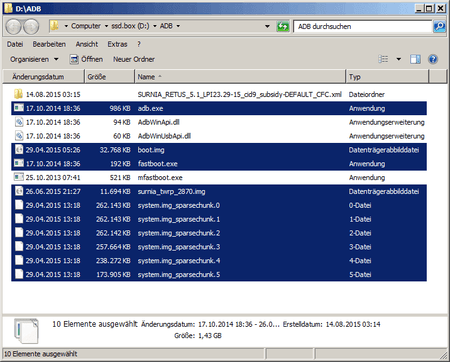Open the Bearbeiten menu
The height and width of the screenshot is (362, 450).
tap(49, 44)
